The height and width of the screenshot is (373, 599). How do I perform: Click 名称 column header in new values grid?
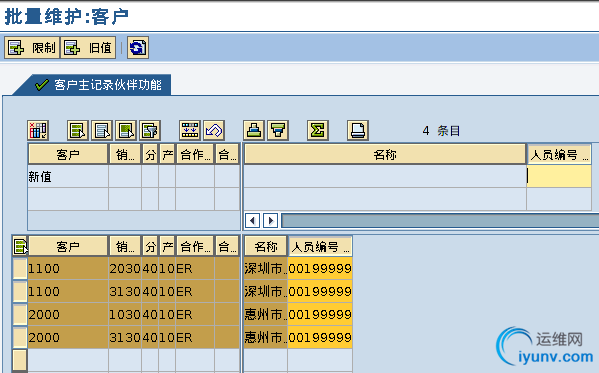(385, 154)
